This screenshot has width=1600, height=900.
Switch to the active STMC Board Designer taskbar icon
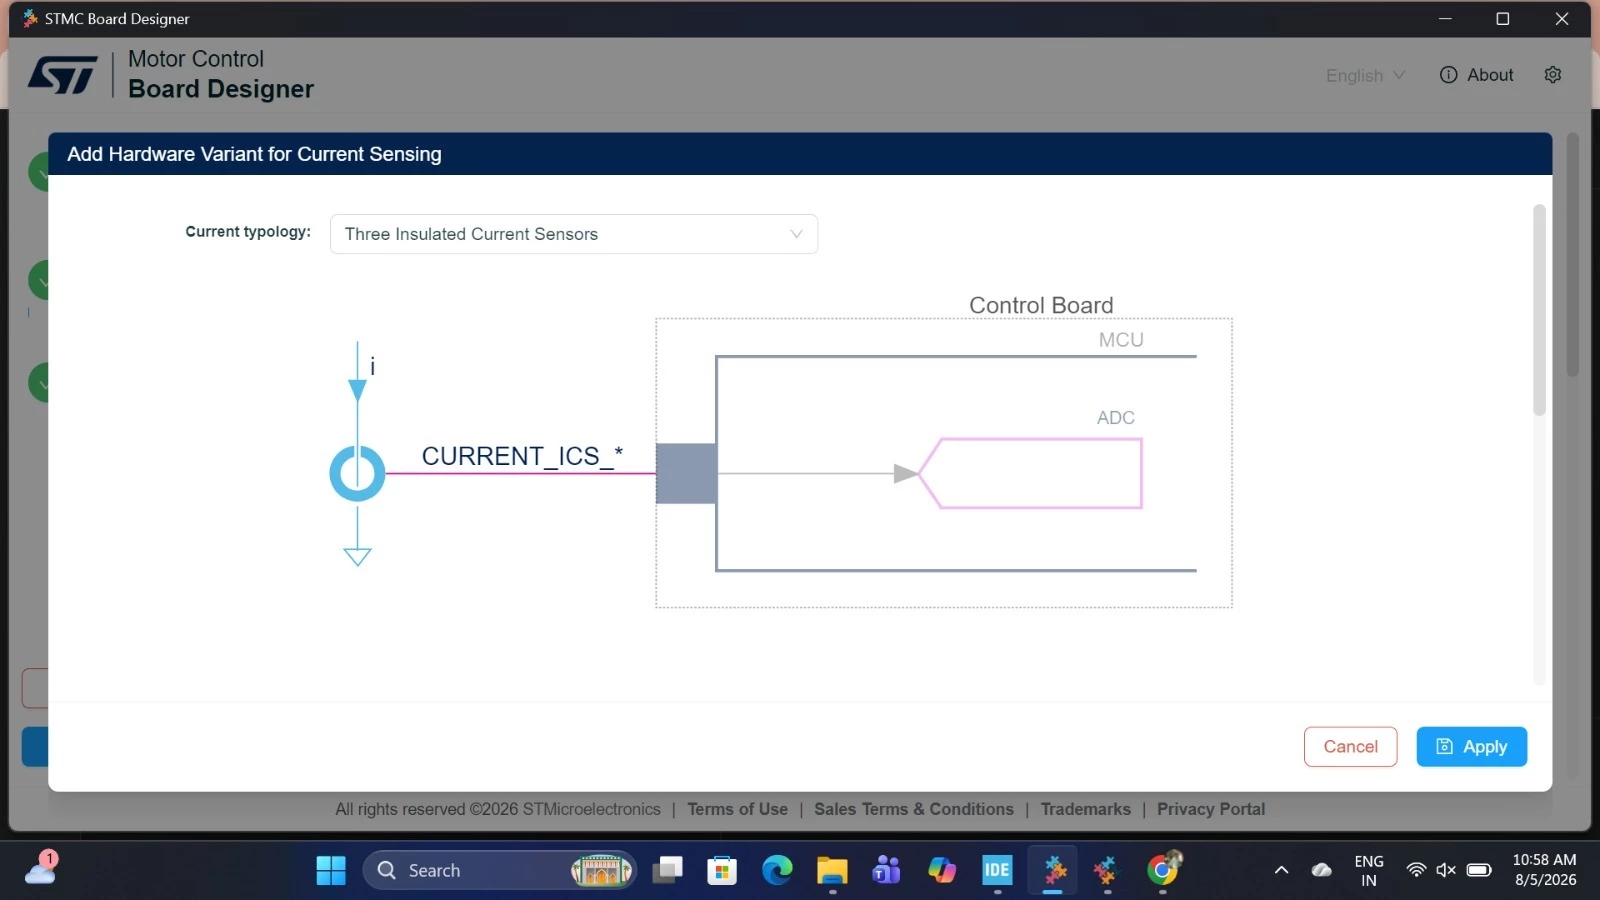pos(1053,871)
